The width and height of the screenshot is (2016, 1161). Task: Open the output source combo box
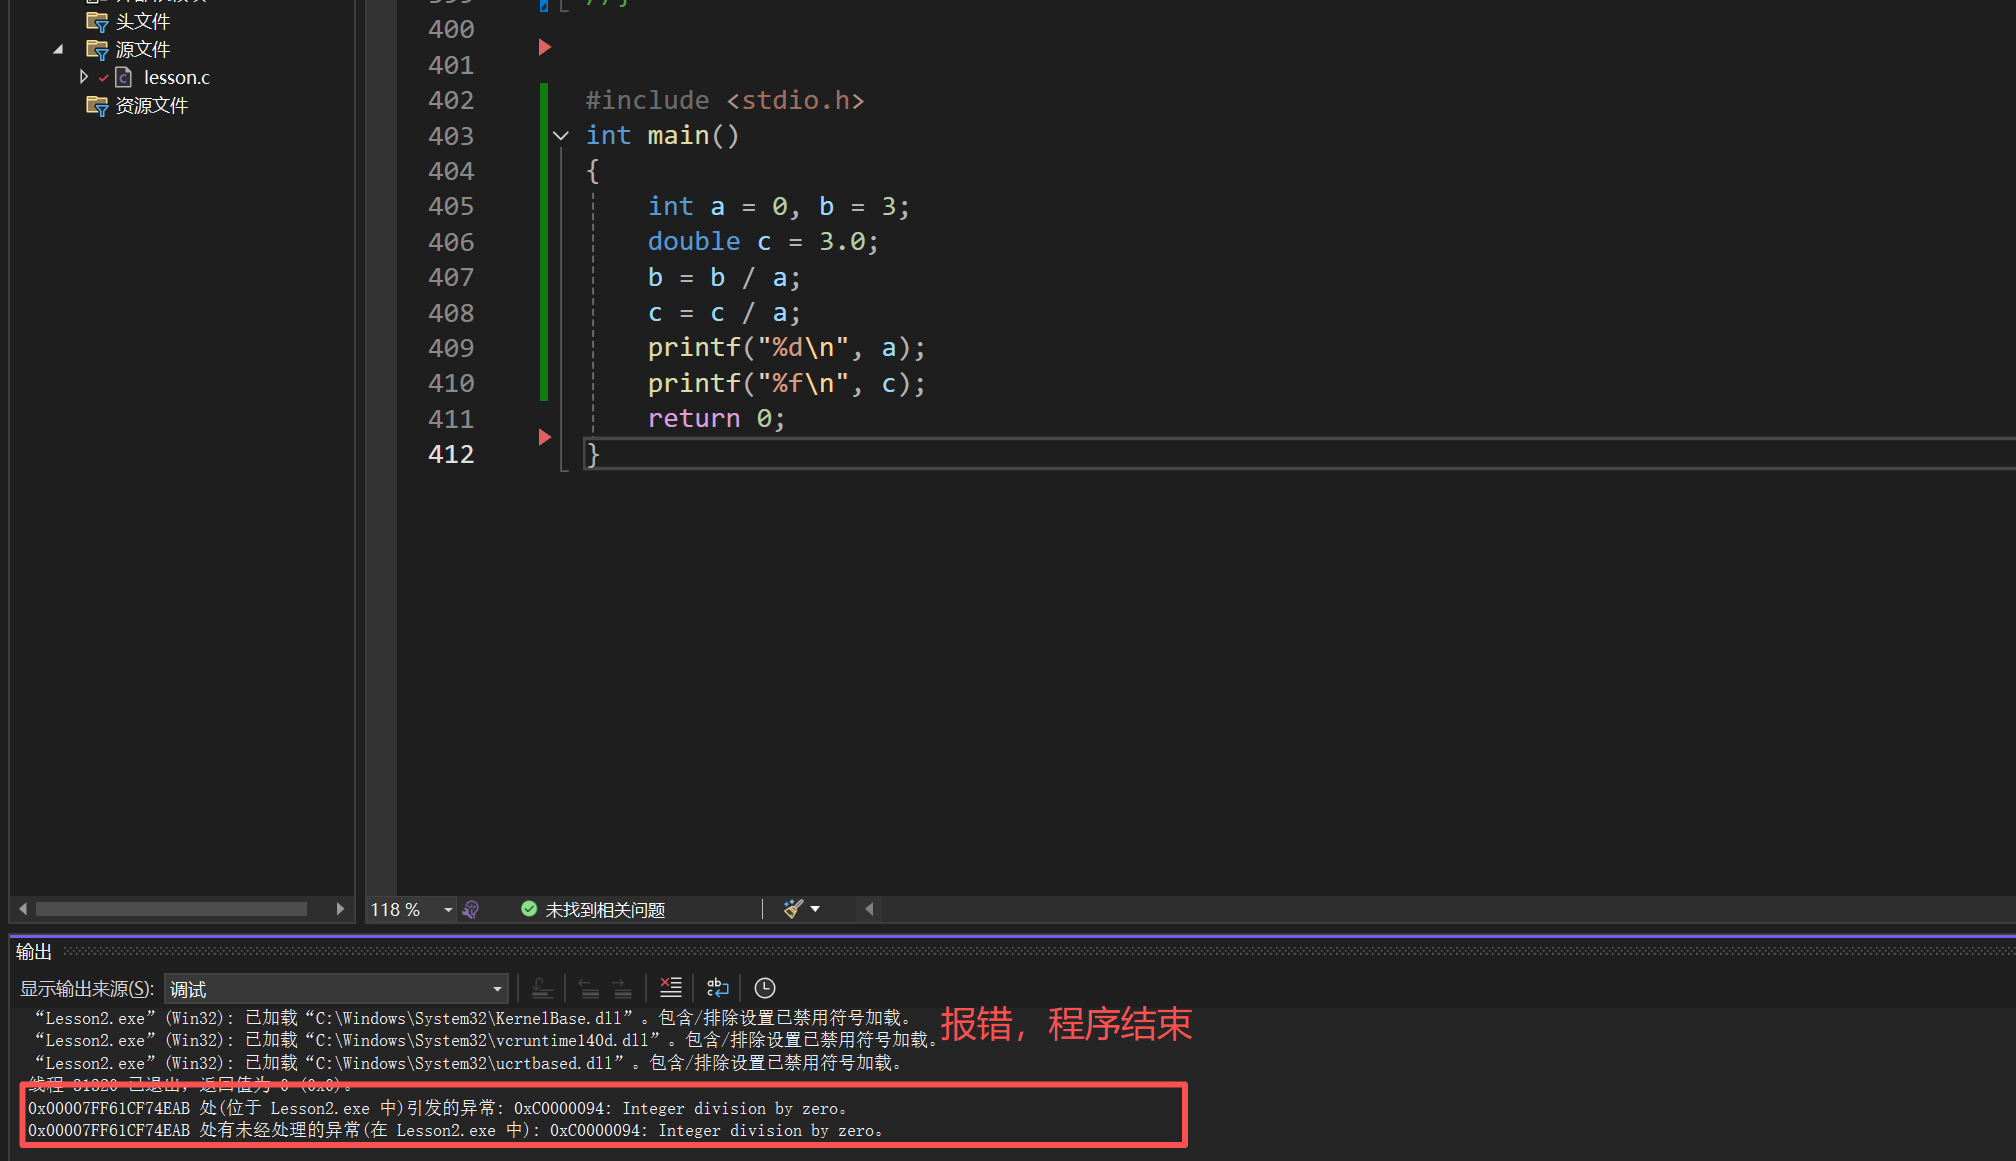point(335,989)
